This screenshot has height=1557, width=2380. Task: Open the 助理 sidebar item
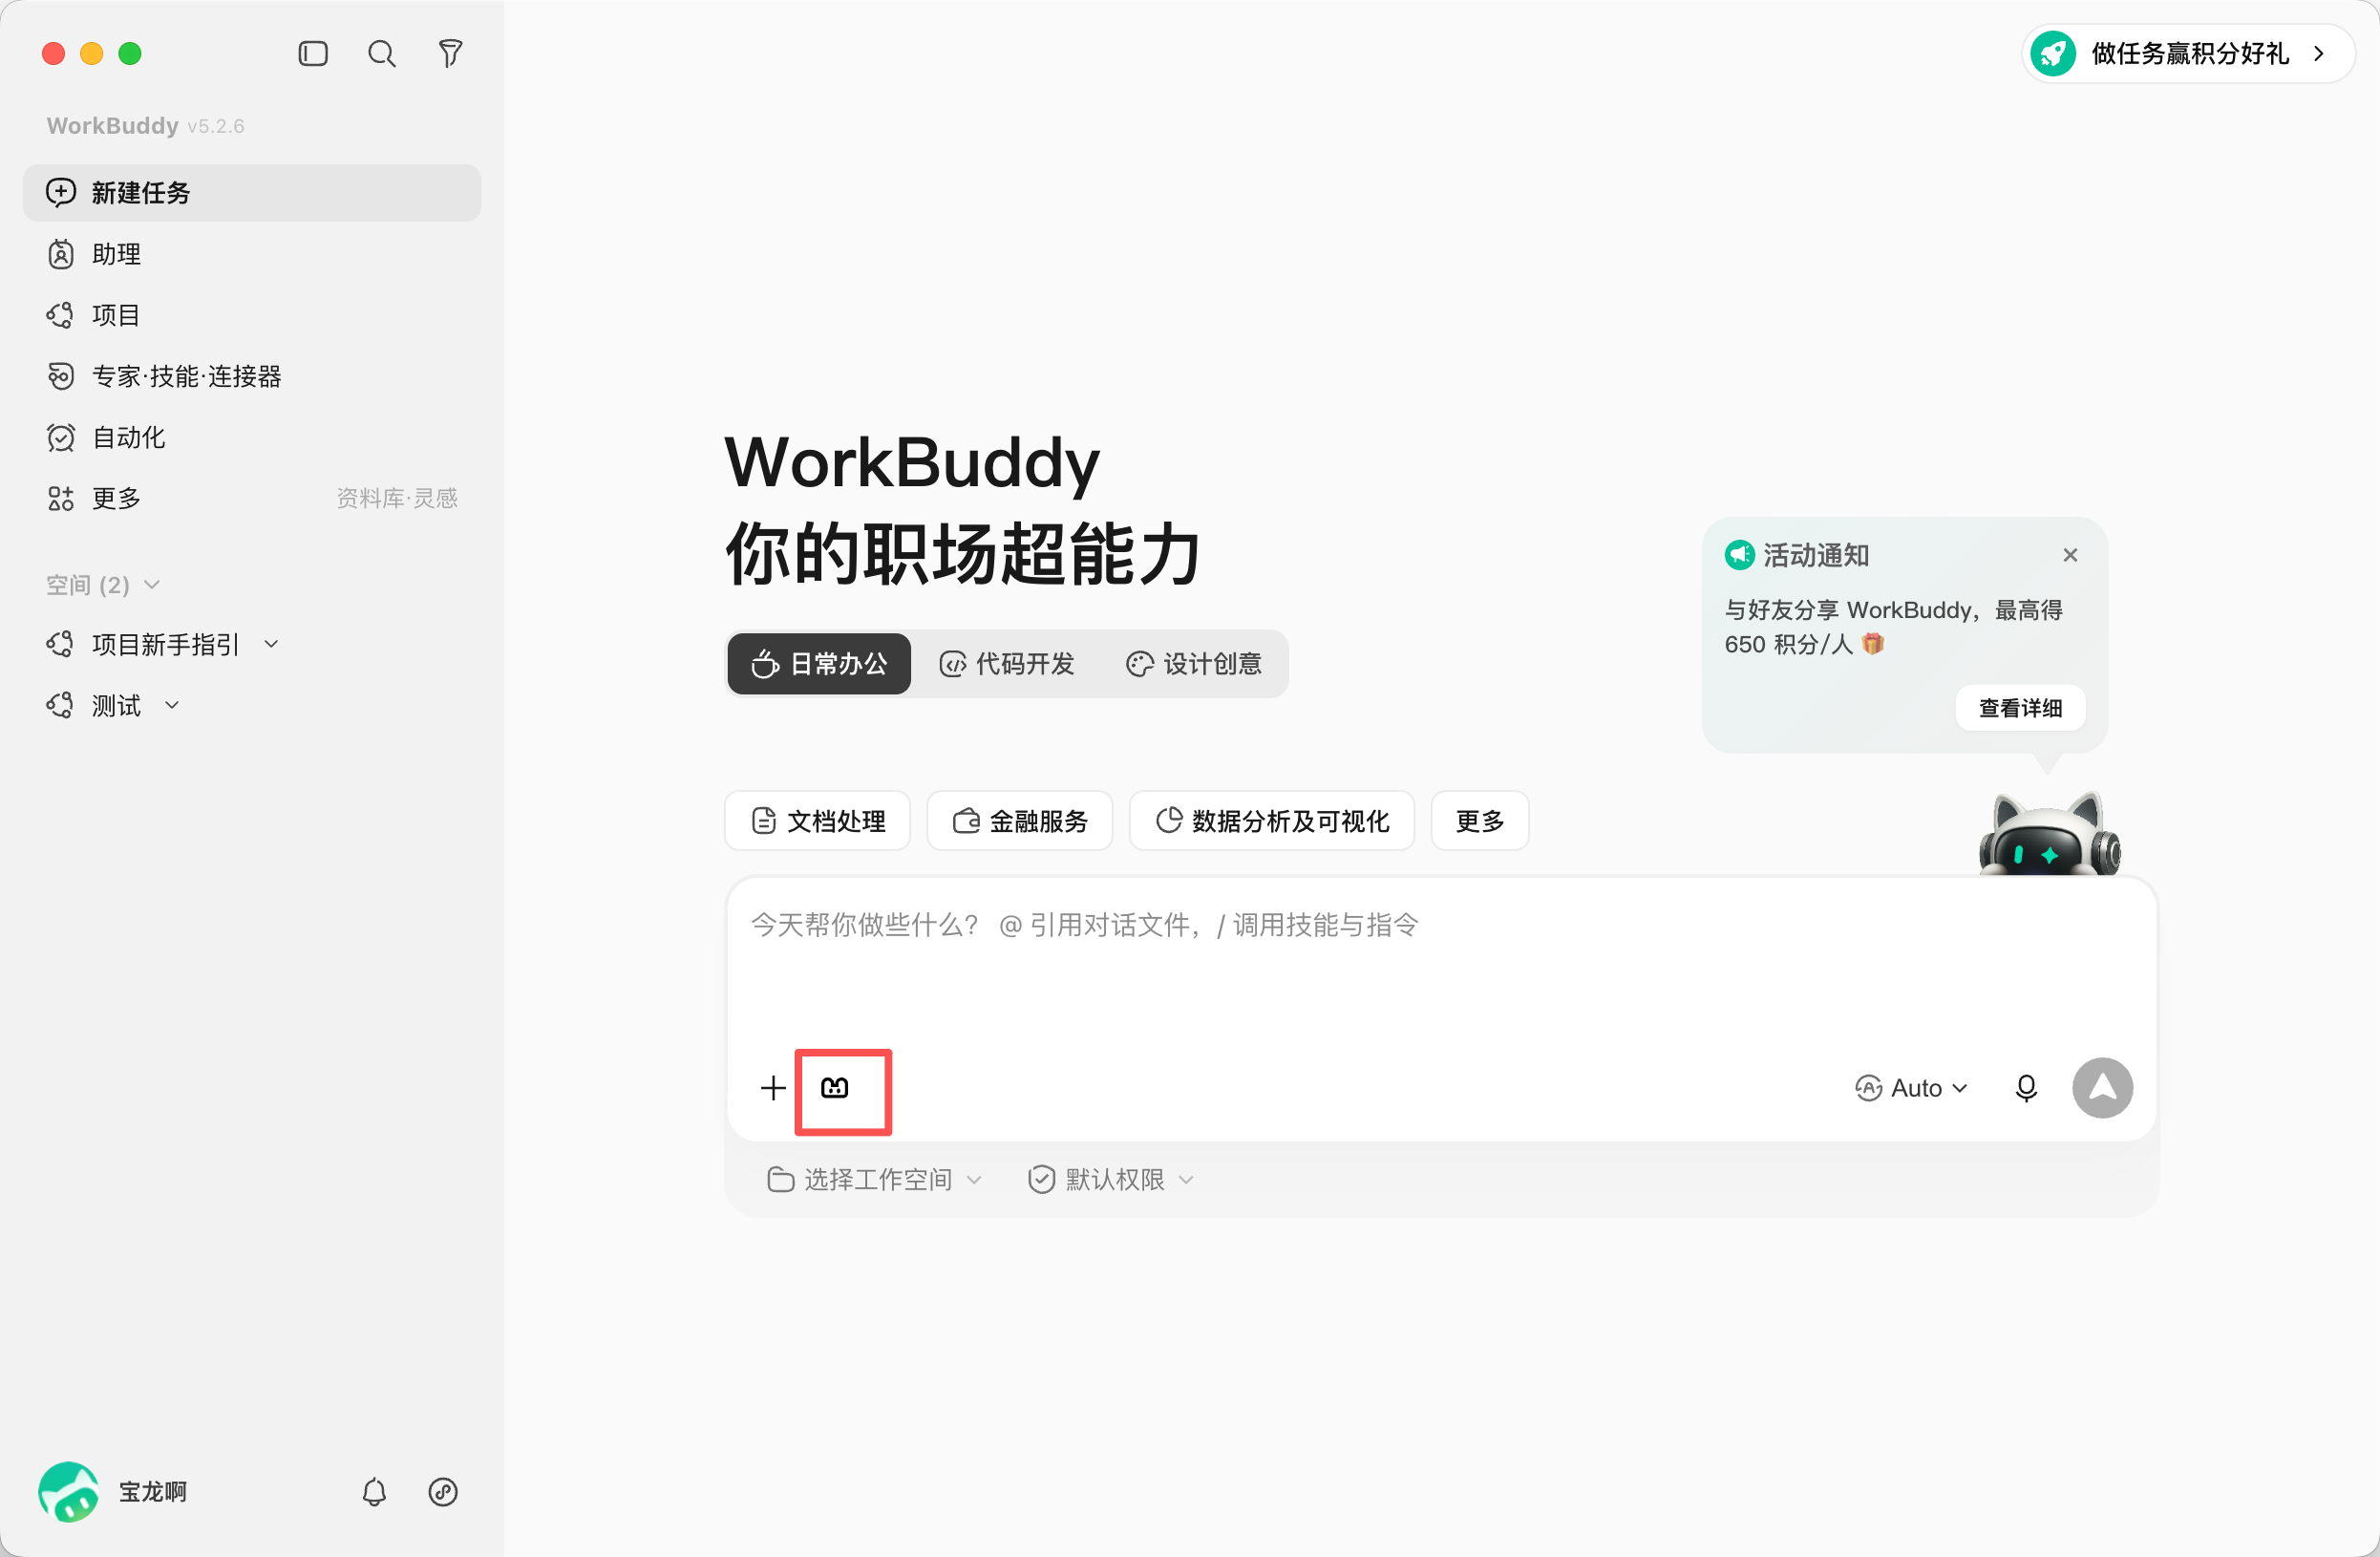coord(252,254)
